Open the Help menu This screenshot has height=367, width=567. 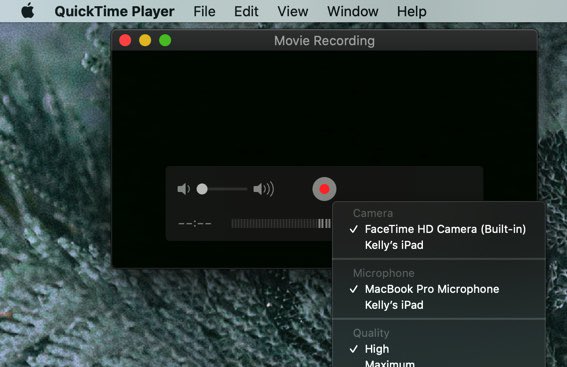[x=412, y=11]
